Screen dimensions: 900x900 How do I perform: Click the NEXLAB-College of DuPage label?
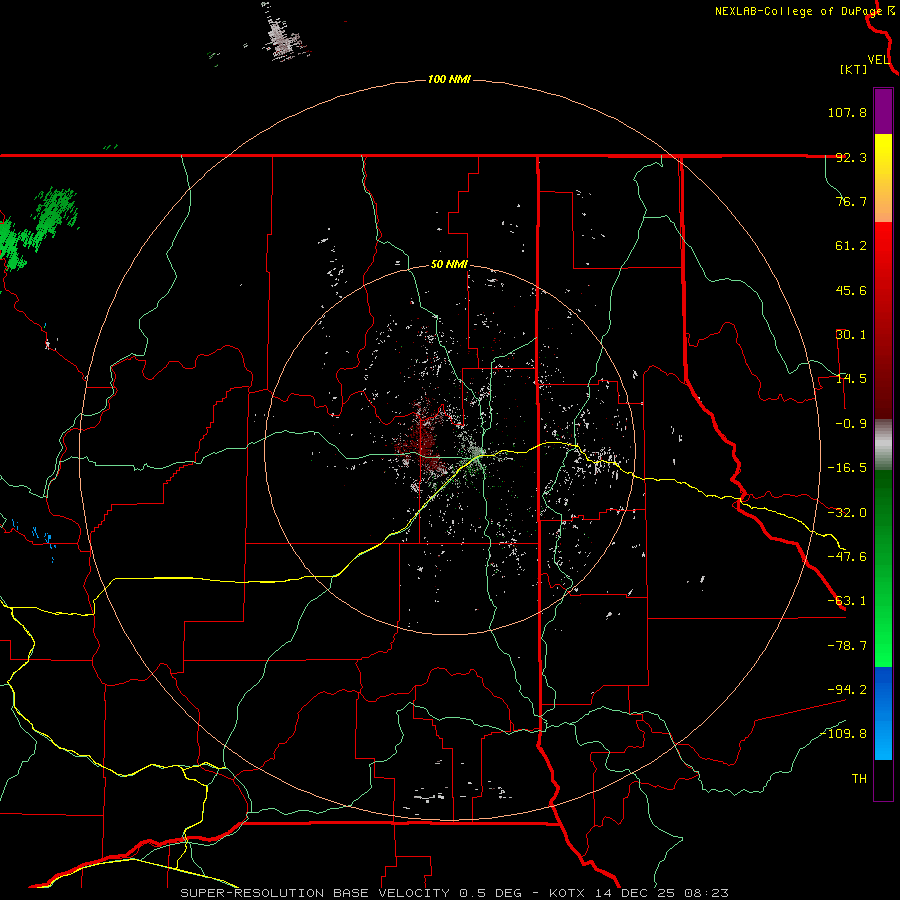point(798,11)
